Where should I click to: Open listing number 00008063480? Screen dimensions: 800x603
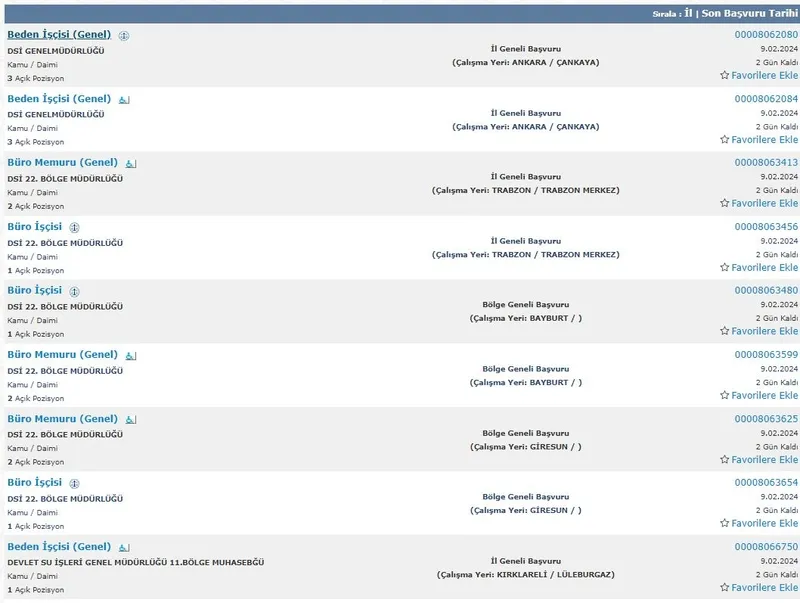coord(765,290)
